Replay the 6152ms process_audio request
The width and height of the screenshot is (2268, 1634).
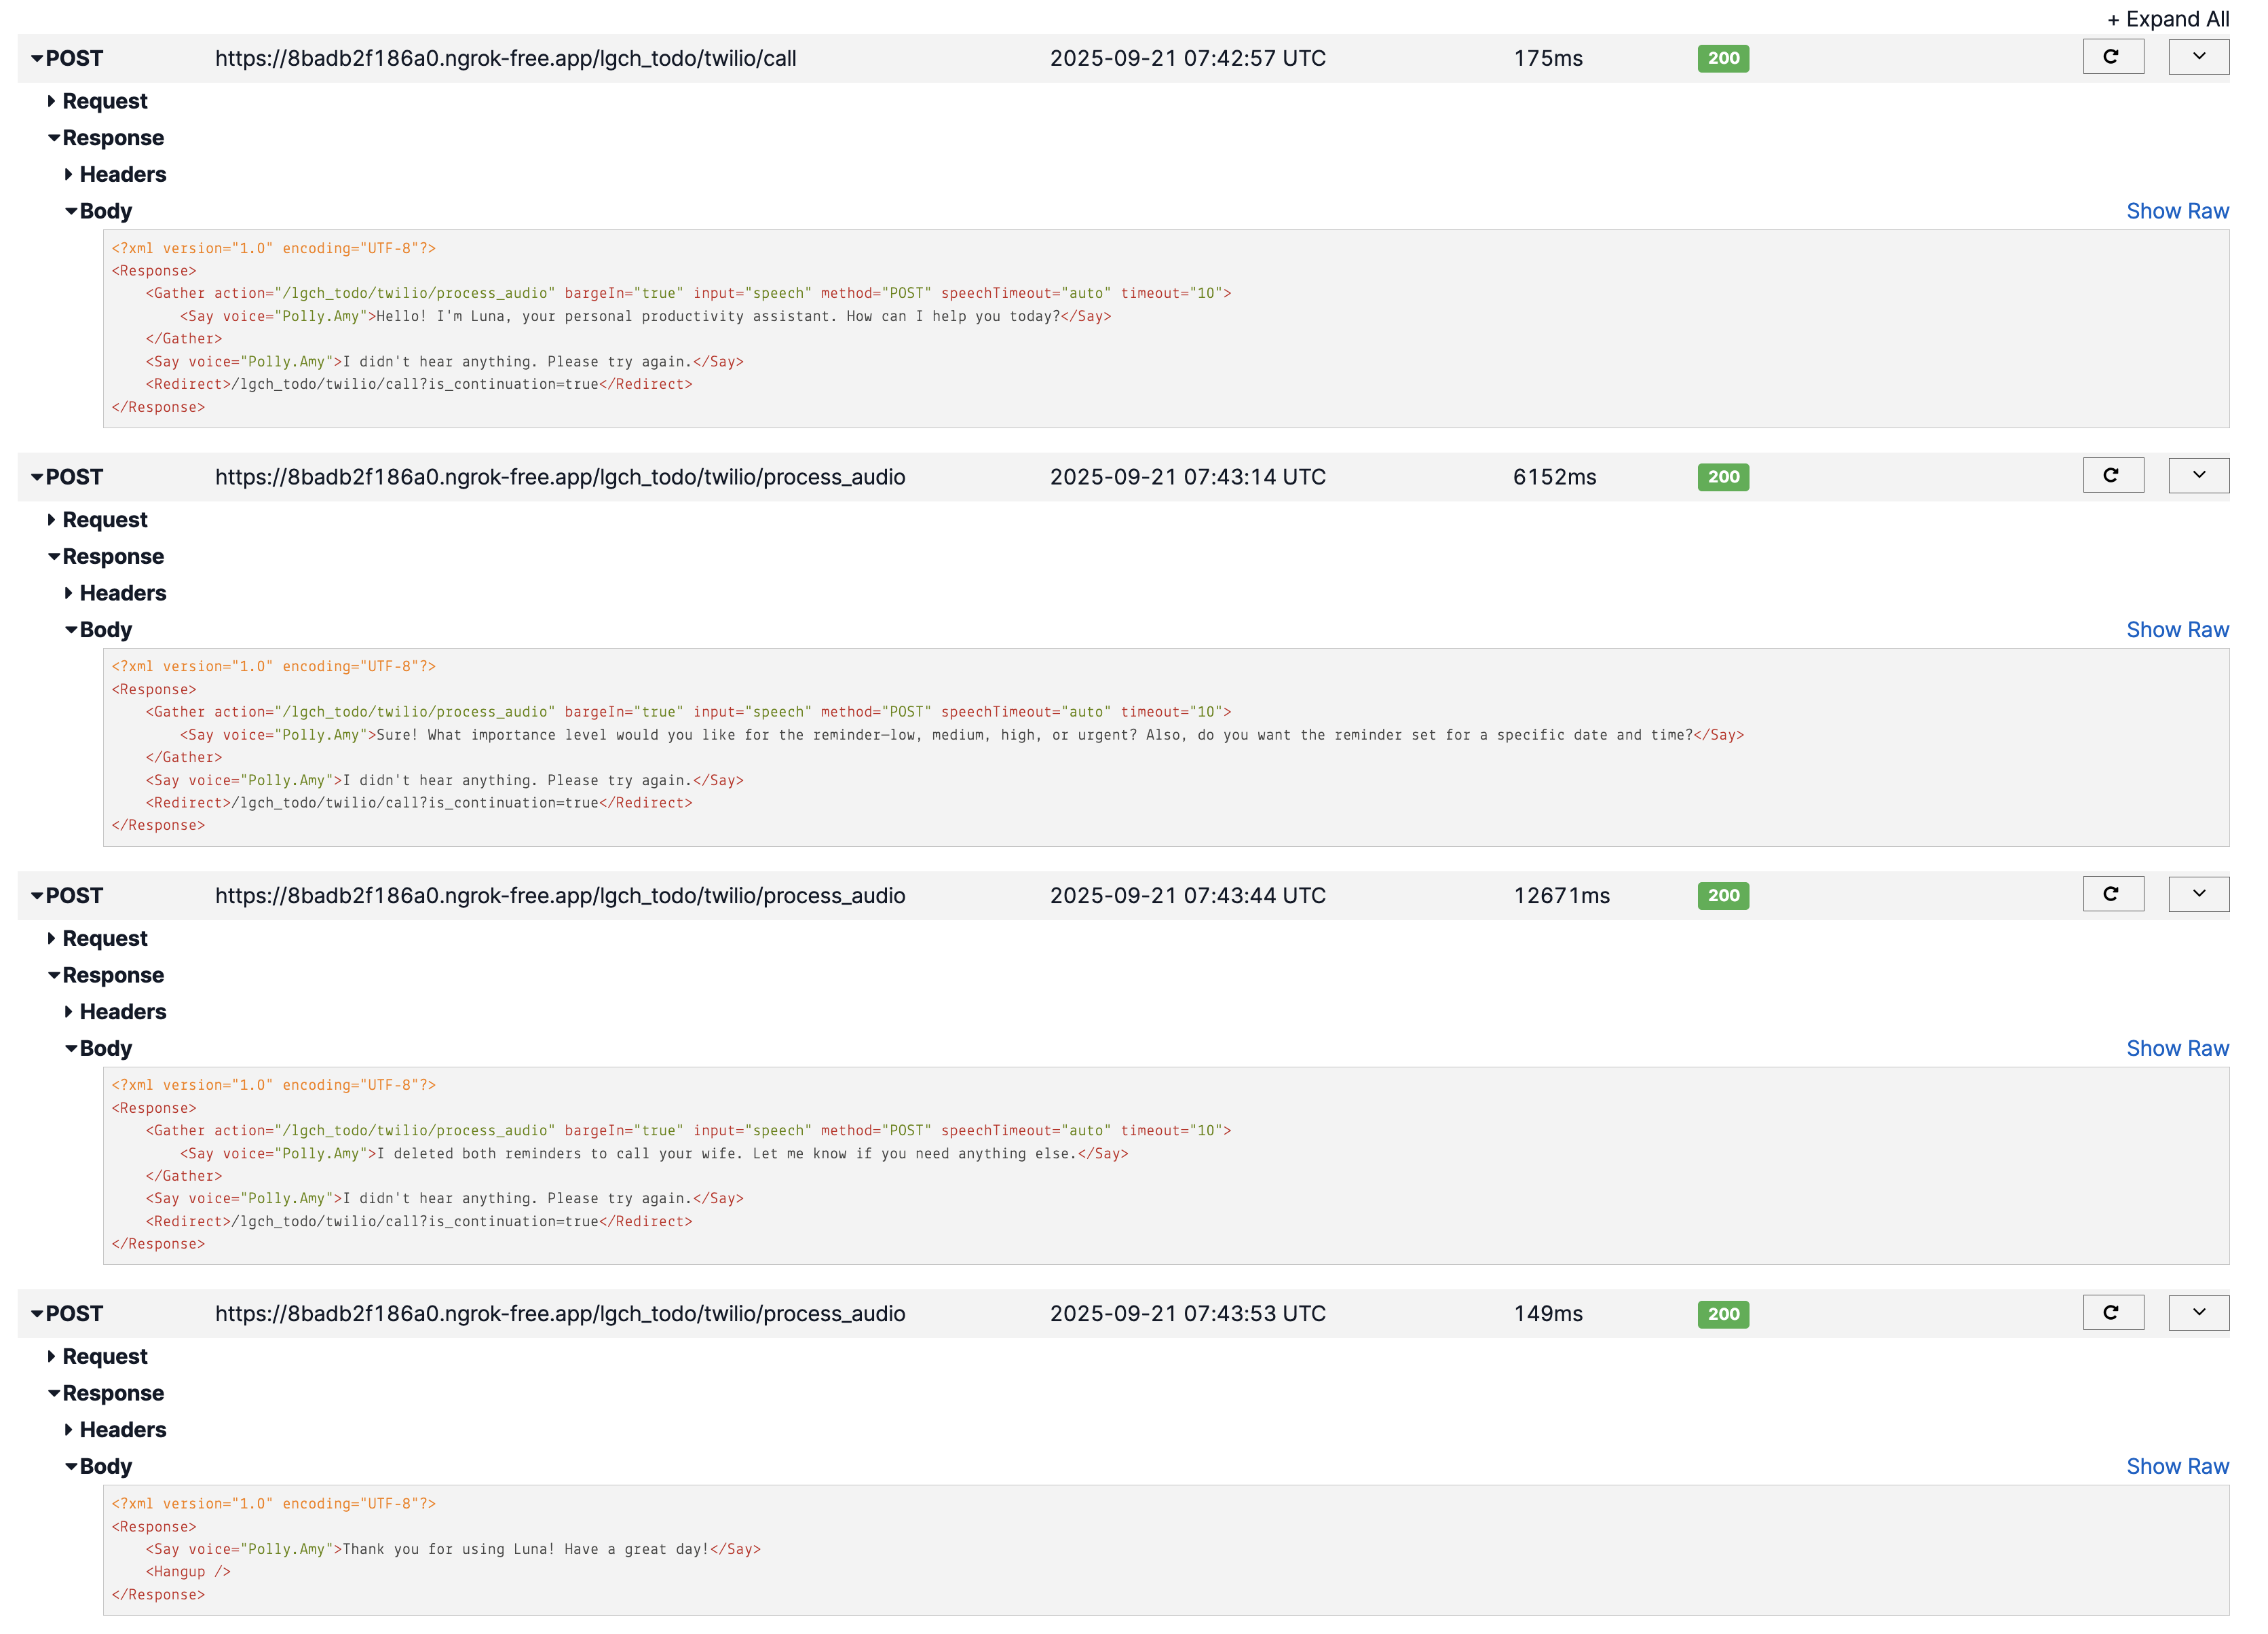tap(2113, 475)
